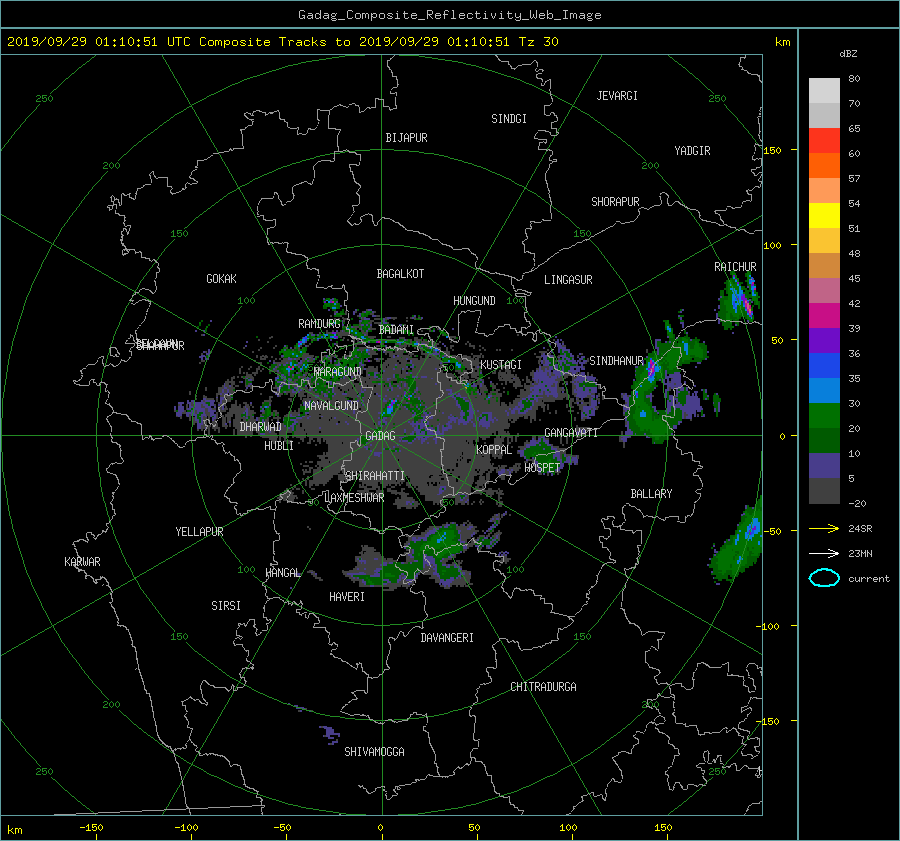Click the LINGASUR city label
900x841 pixels.
tap(568, 280)
